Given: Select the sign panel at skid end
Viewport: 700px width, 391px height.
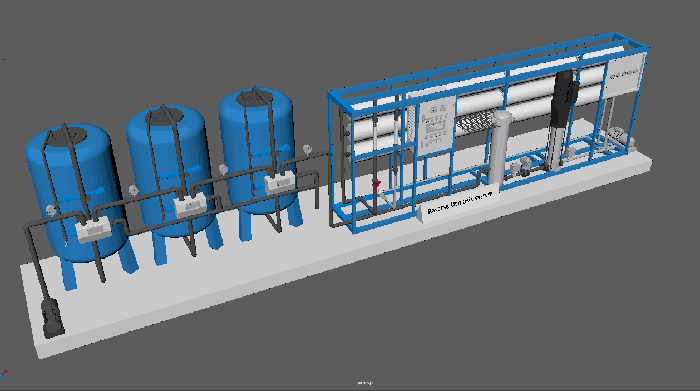Looking at the screenshot, I should click(624, 75).
